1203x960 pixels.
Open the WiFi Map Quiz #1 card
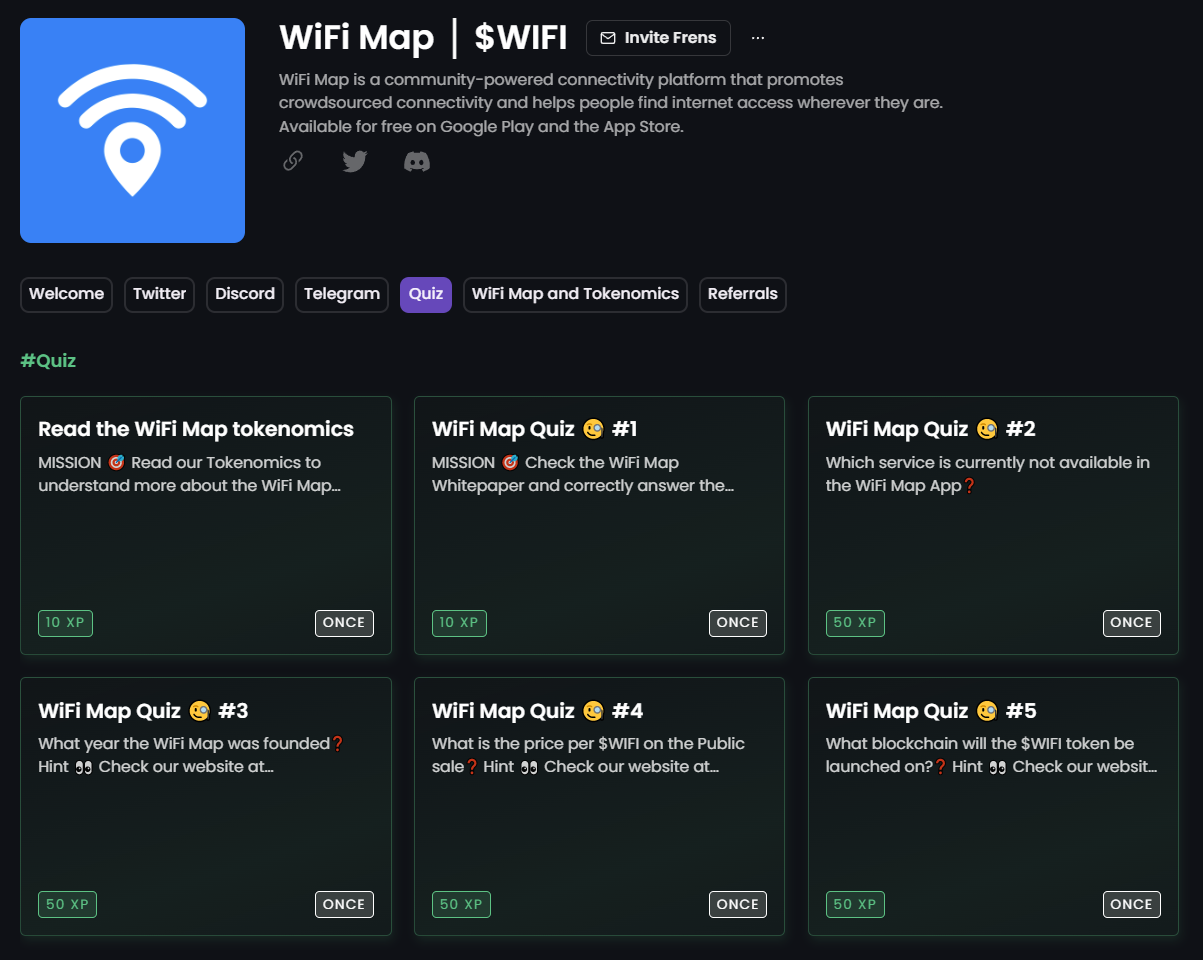pos(598,525)
